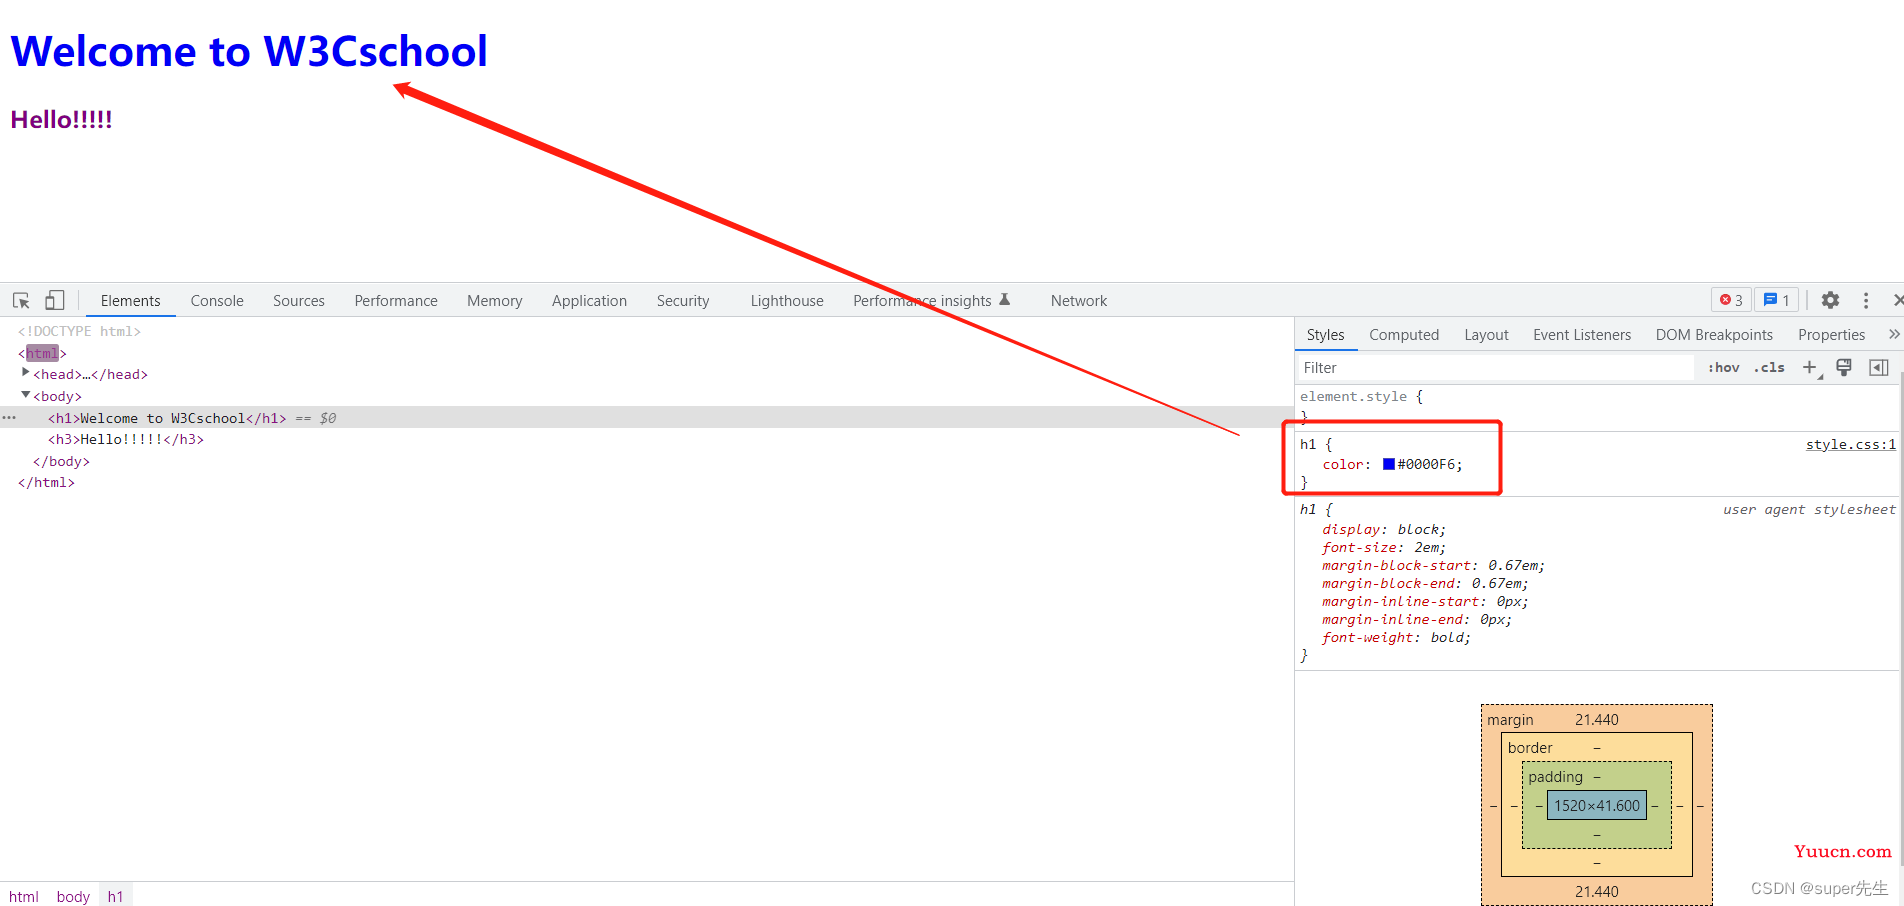Click the ellipsis actions beside selected h1 row
Image resolution: width=1904 pixels, height=906 pixels.
click(x=9, y=418)
